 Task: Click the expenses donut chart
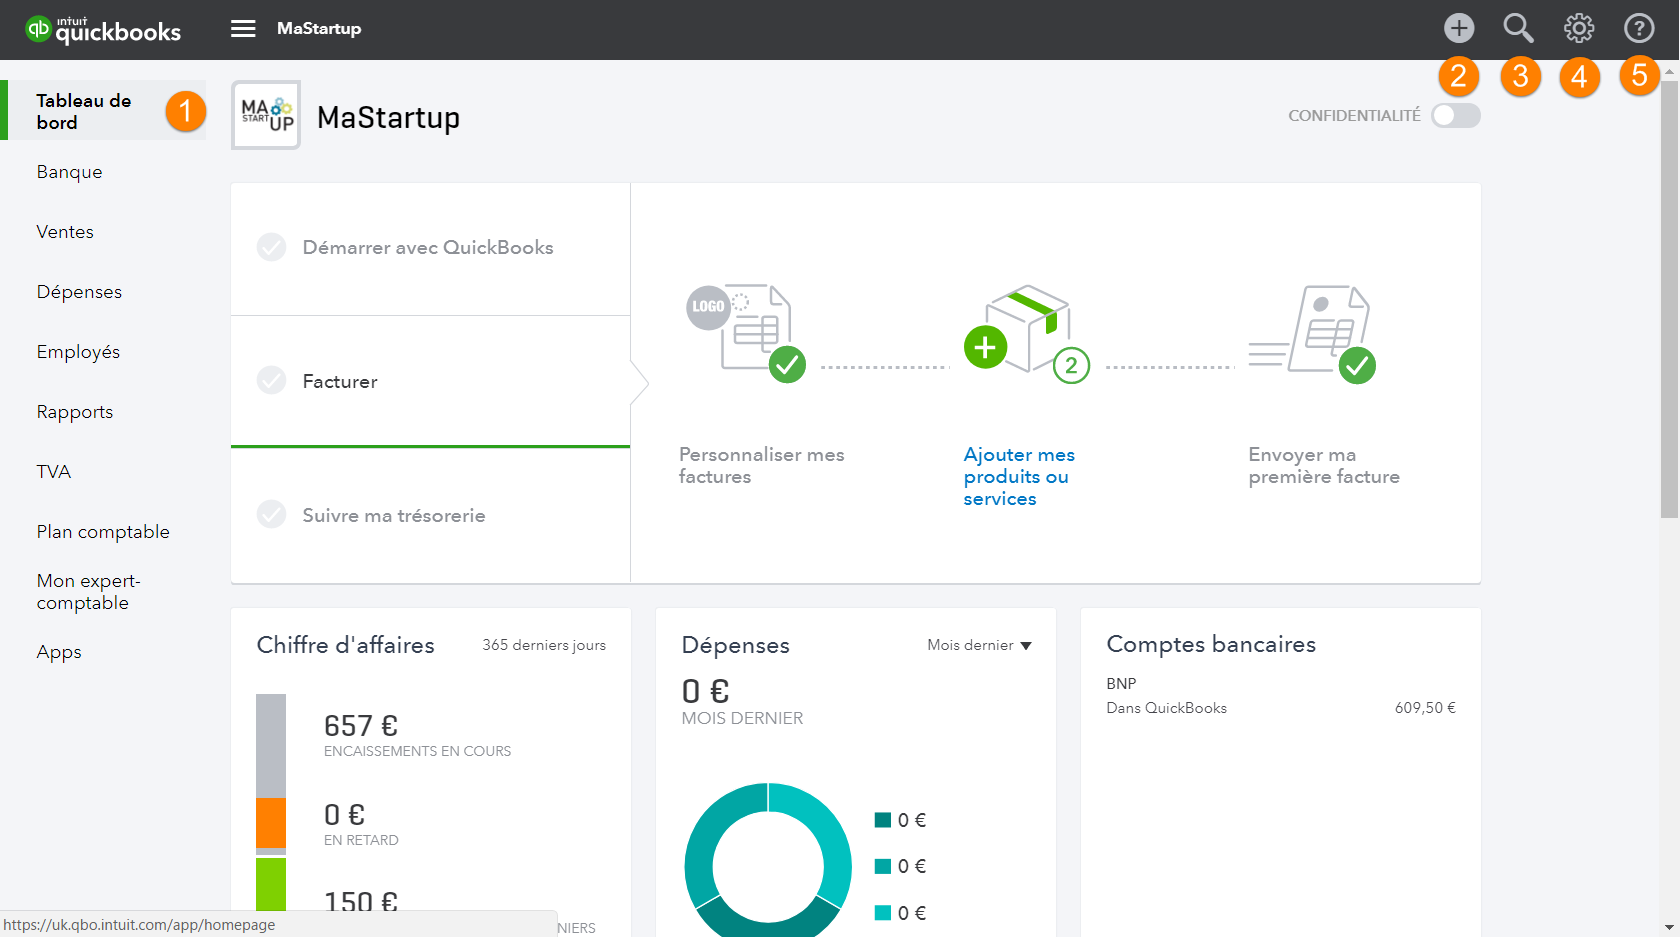[768, 860]
